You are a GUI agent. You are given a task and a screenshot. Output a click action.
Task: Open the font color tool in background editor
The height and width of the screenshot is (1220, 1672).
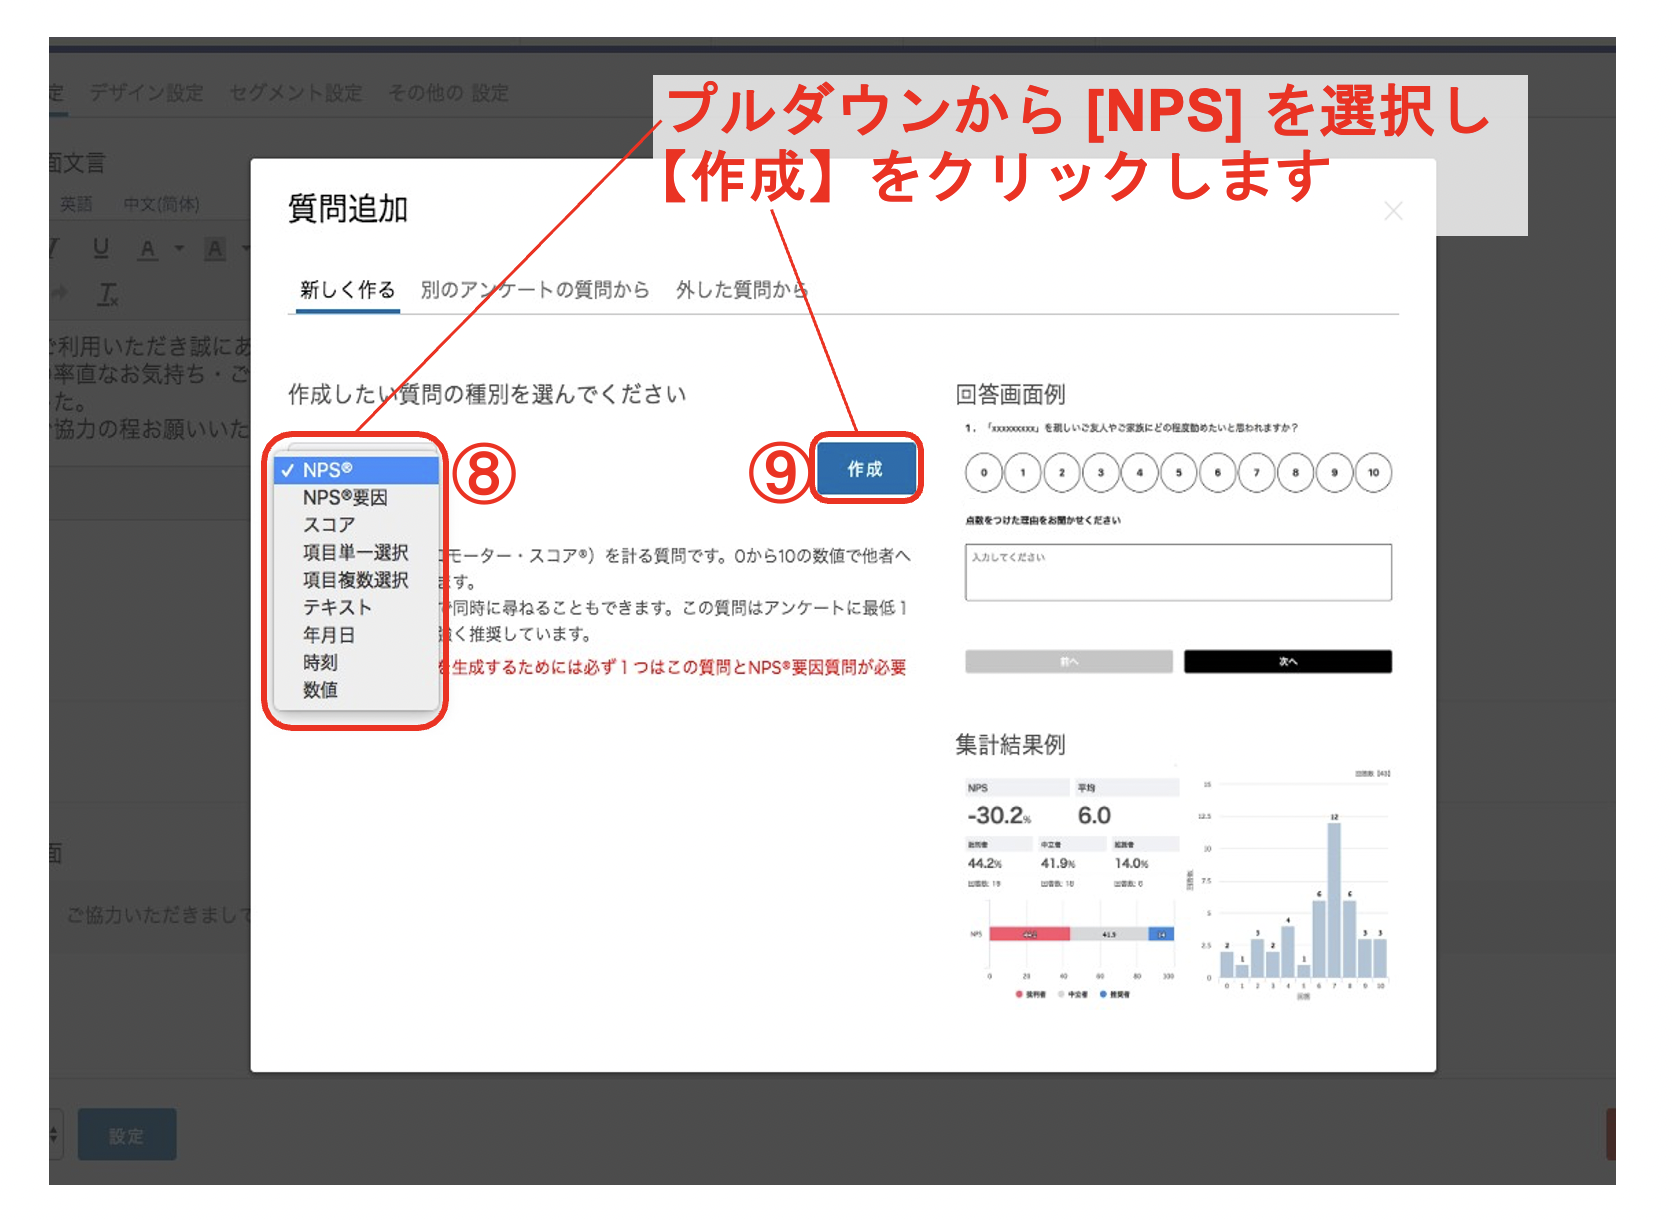pyautogui.click(x=148, y=249)
